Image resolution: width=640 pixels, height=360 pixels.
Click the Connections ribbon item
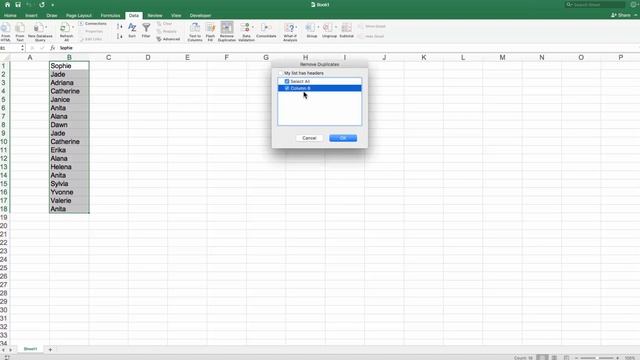[x=93, y=24]
